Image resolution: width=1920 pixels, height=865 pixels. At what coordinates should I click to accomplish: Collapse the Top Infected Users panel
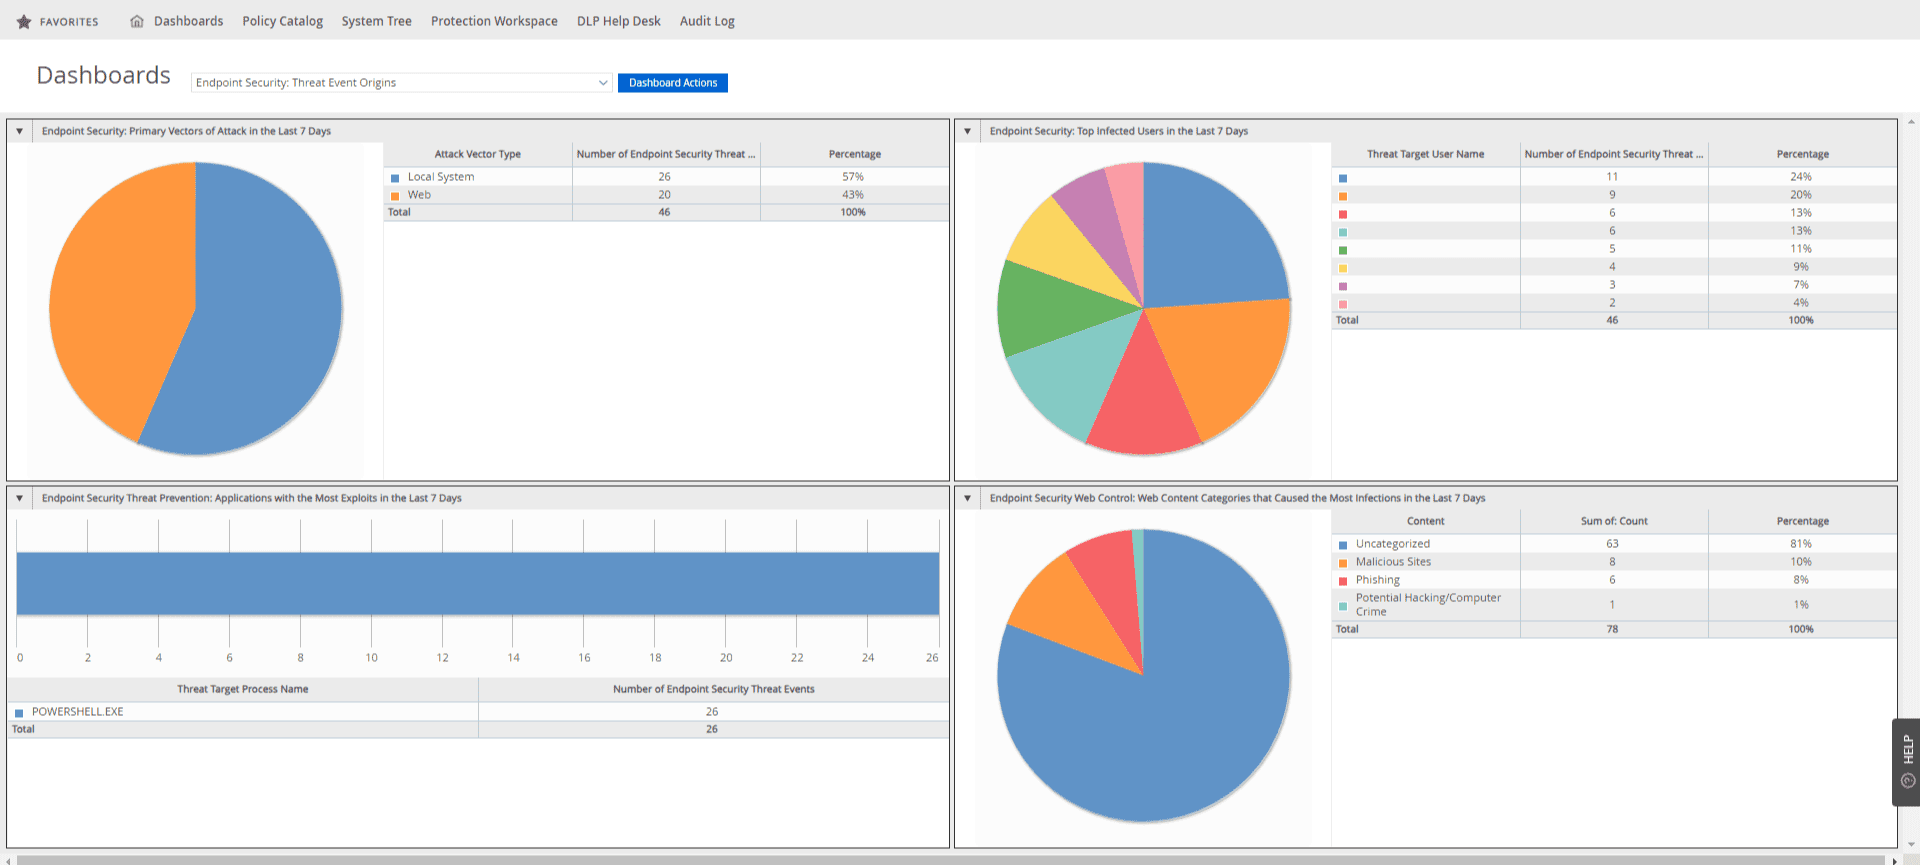point(967,131)
